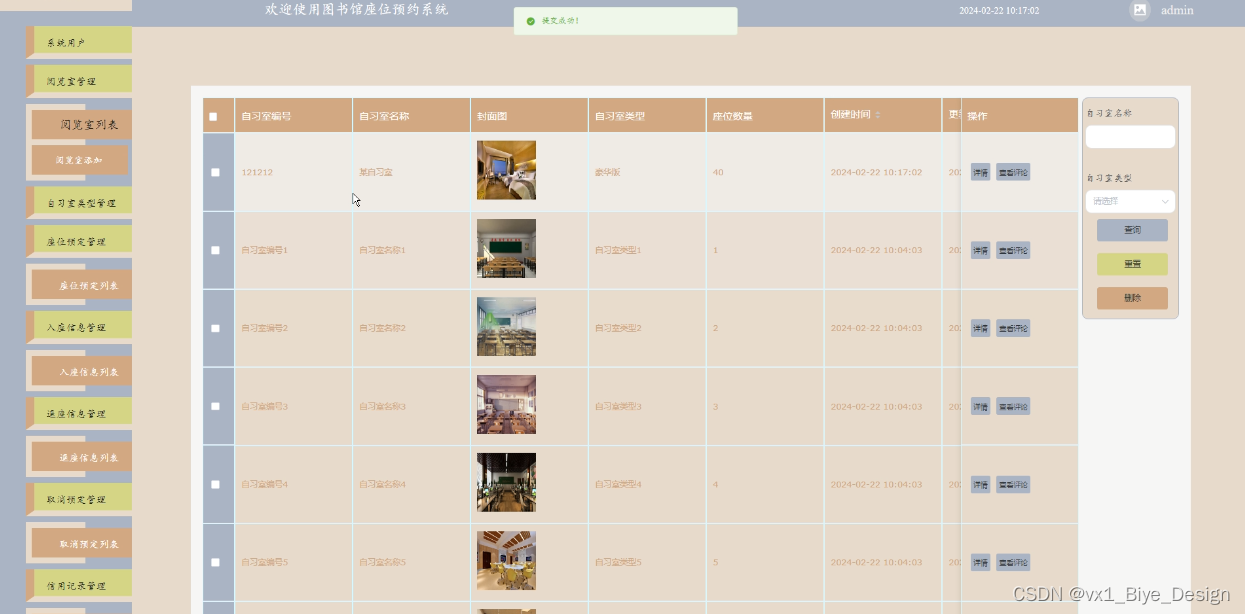1245x614 pixels.
Task: Open the 自习室类型 请选择 dropdown
Action: click(1130, 201)
